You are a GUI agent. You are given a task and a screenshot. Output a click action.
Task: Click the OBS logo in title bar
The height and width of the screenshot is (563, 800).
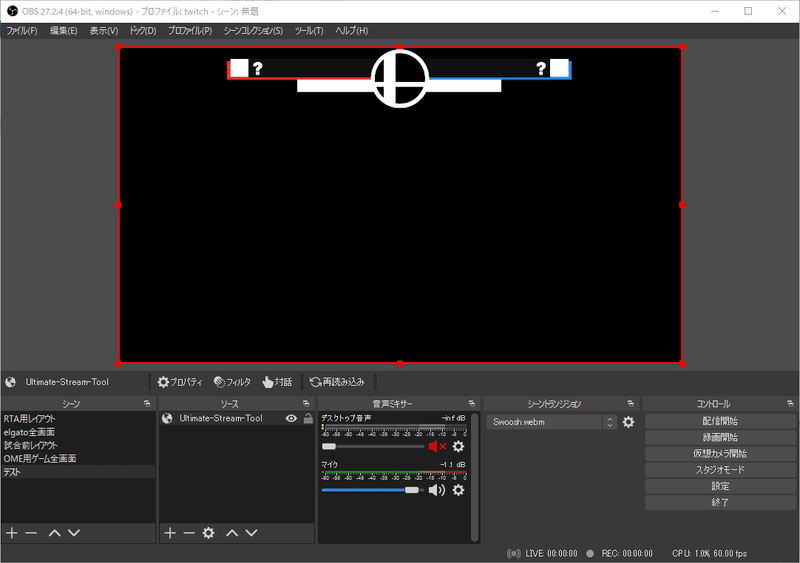click(x=12, y=11)
